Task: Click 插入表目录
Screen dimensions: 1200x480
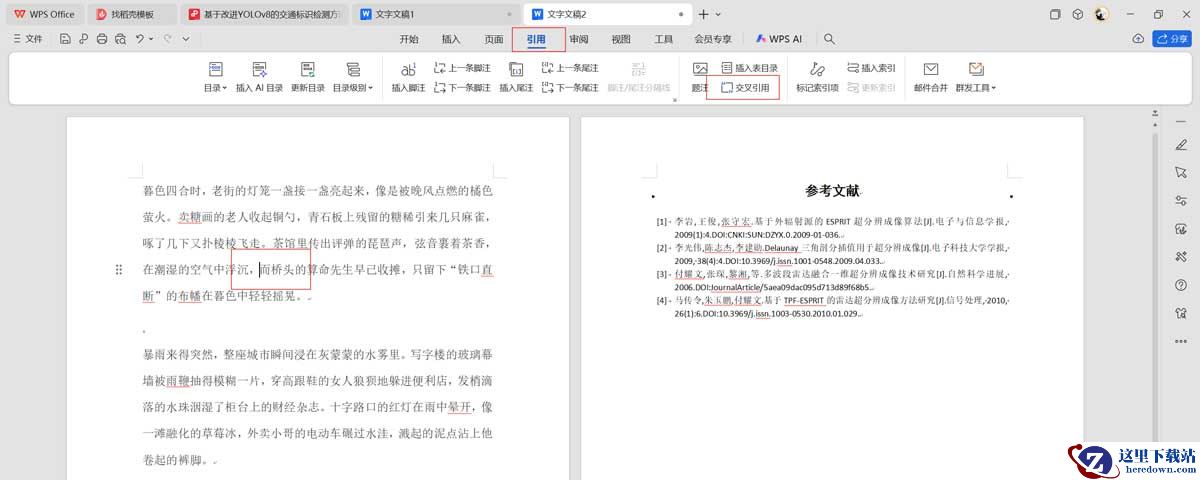Action: tap(749, 68)
